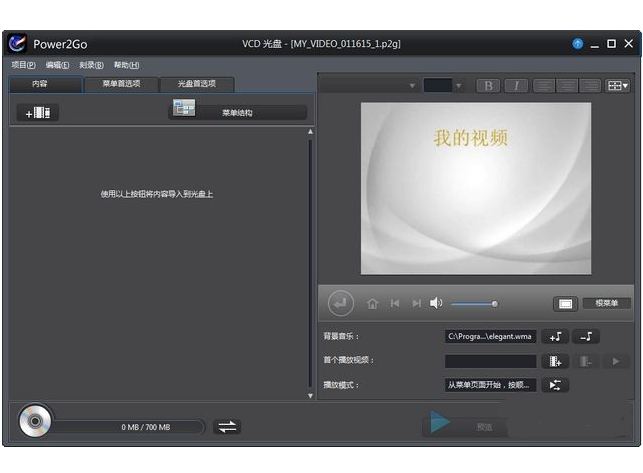Screen dimensions: 643x473
Task: Click the 我的视频 menu title
Action: pos(471,138)
